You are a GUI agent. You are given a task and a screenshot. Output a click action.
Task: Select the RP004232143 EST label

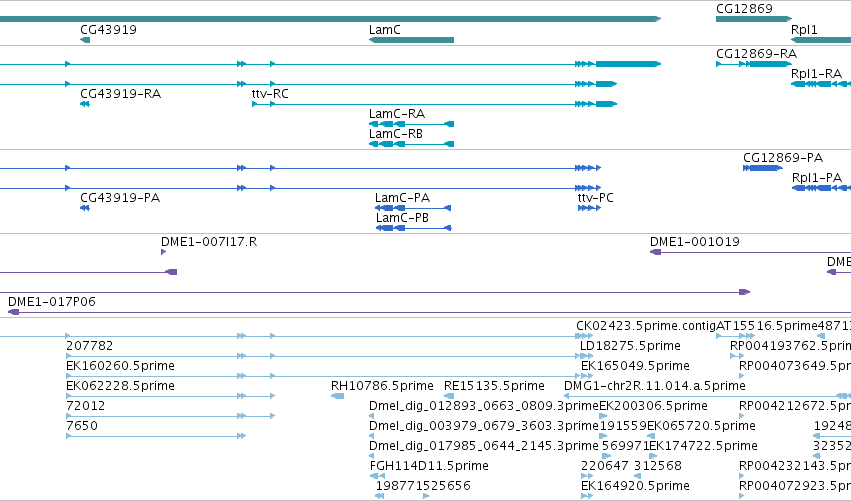tap(795, 466)
